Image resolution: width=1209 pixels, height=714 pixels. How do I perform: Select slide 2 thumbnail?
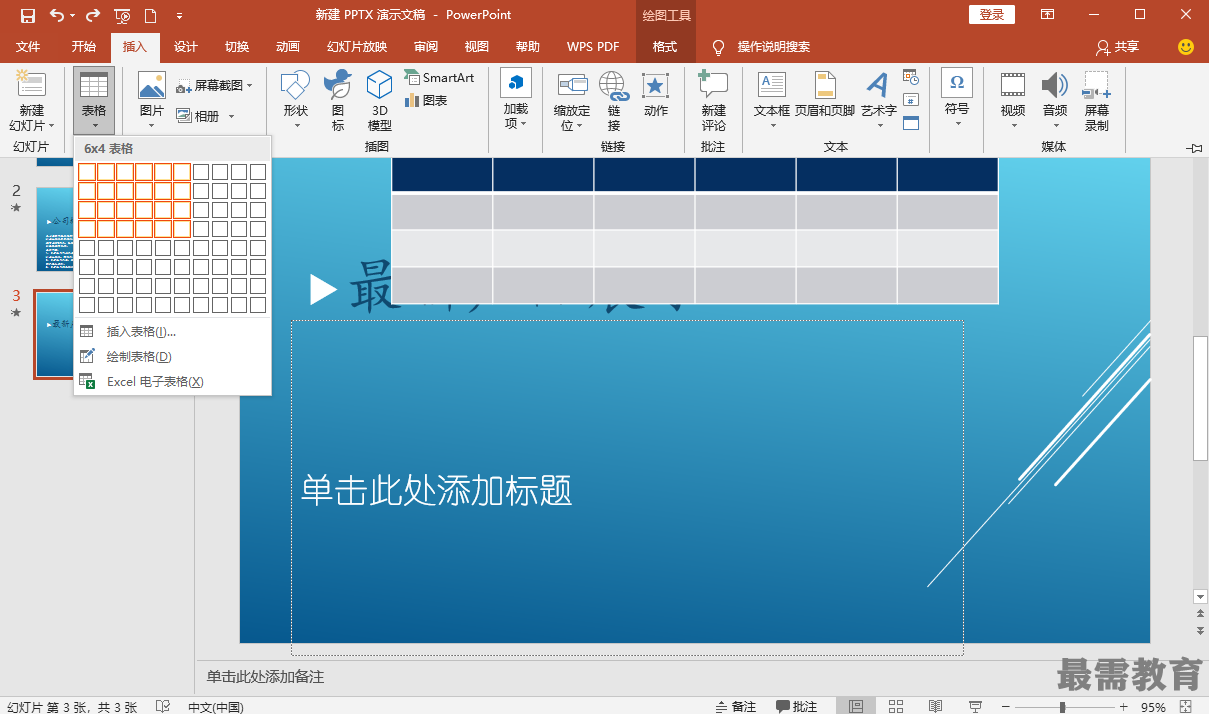pyautogui.click(x=55, y=229)
